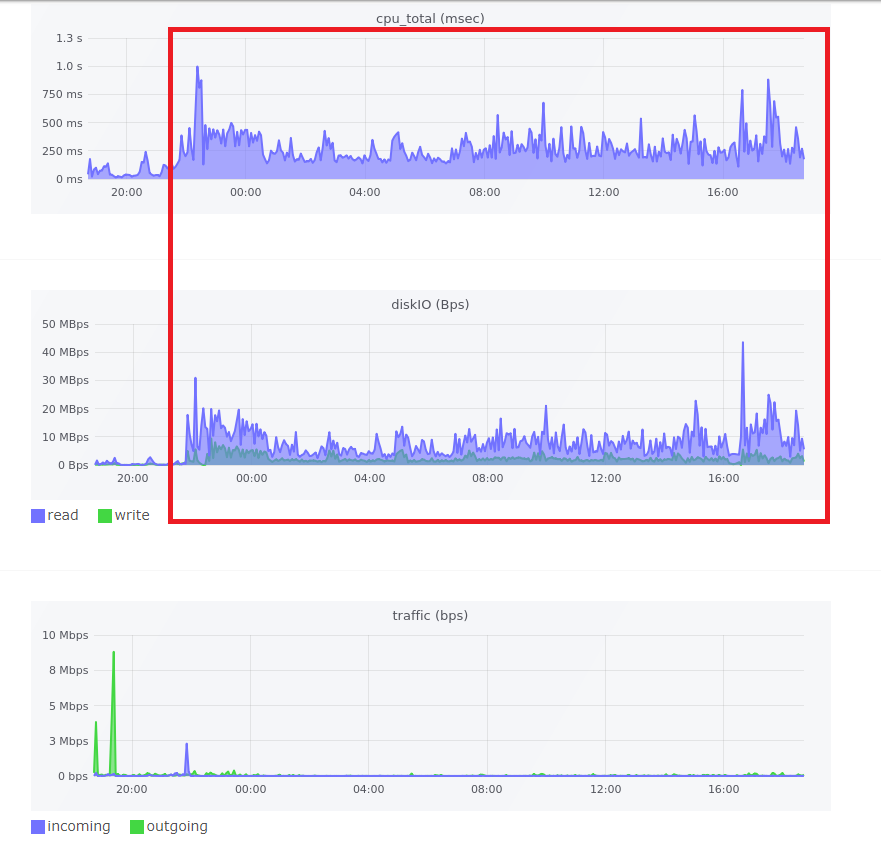Screen dimensions: 881x857
Task: Click the purple incoming spike in traffic chart
Action: coord(187,745)
